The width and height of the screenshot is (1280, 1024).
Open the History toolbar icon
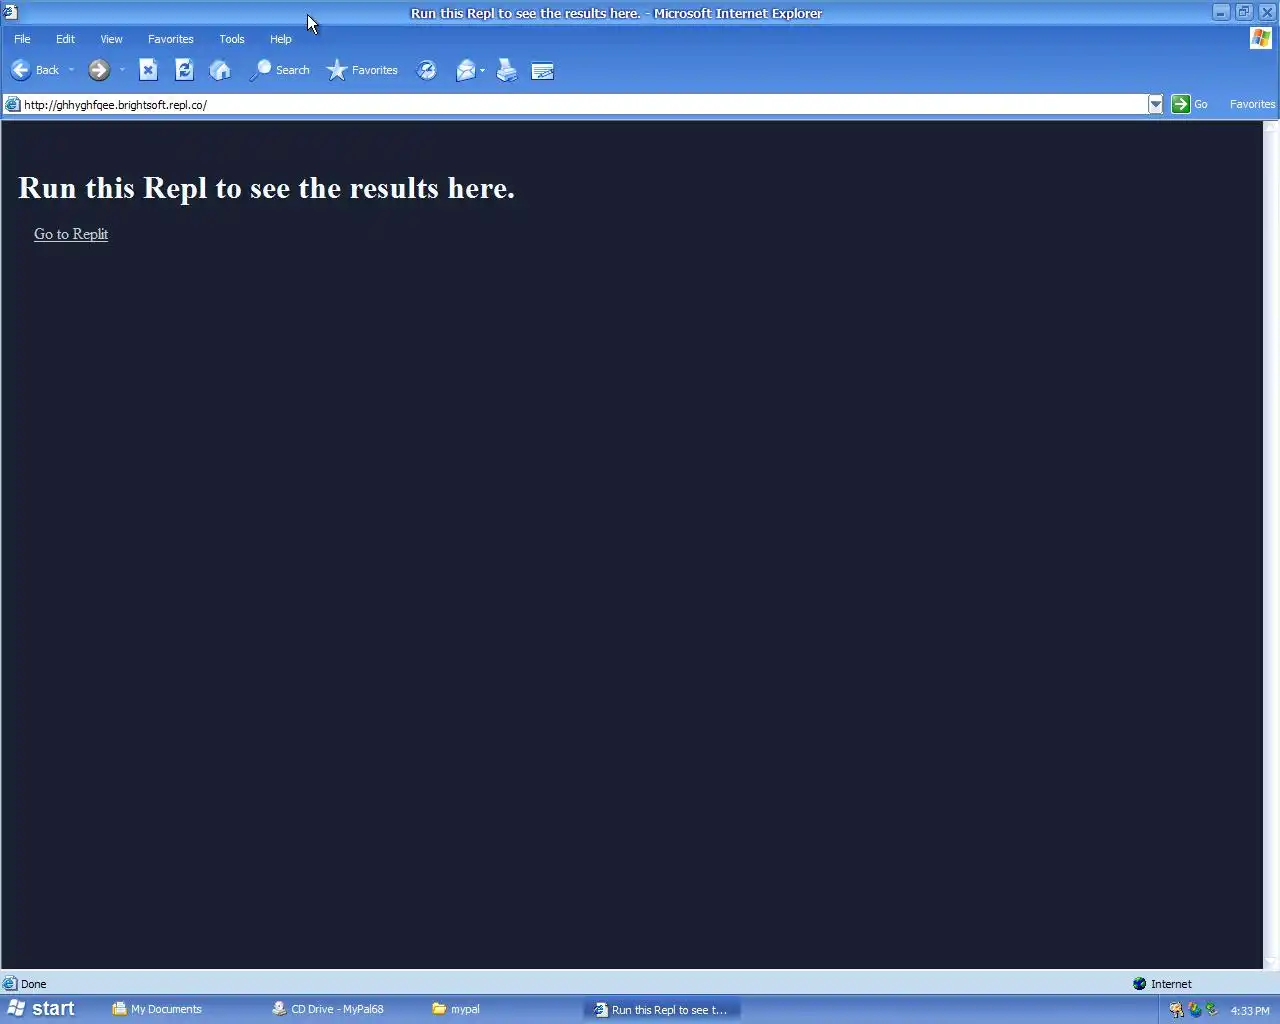tap(427, 70)
